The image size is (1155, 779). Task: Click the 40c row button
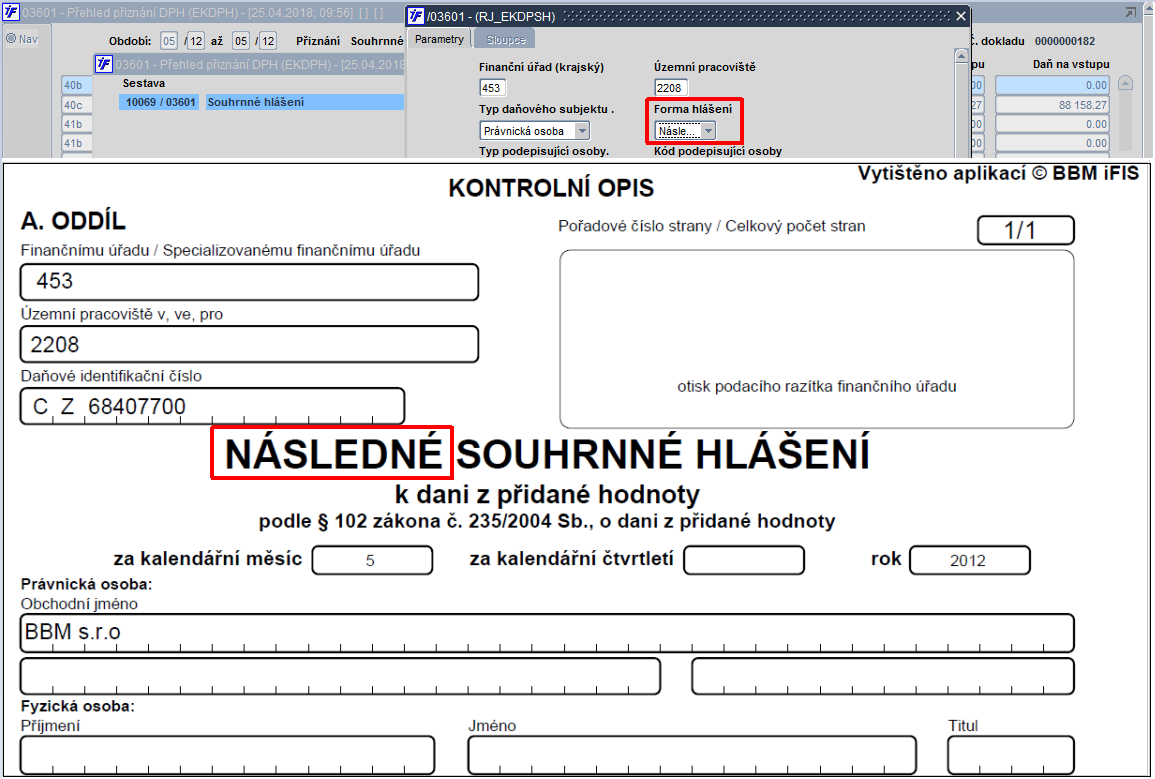tap(77, 105)
